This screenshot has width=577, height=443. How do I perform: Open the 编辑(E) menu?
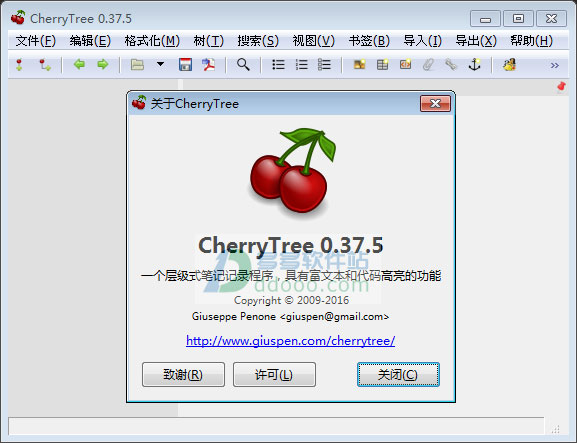click(x=90, y=40)
